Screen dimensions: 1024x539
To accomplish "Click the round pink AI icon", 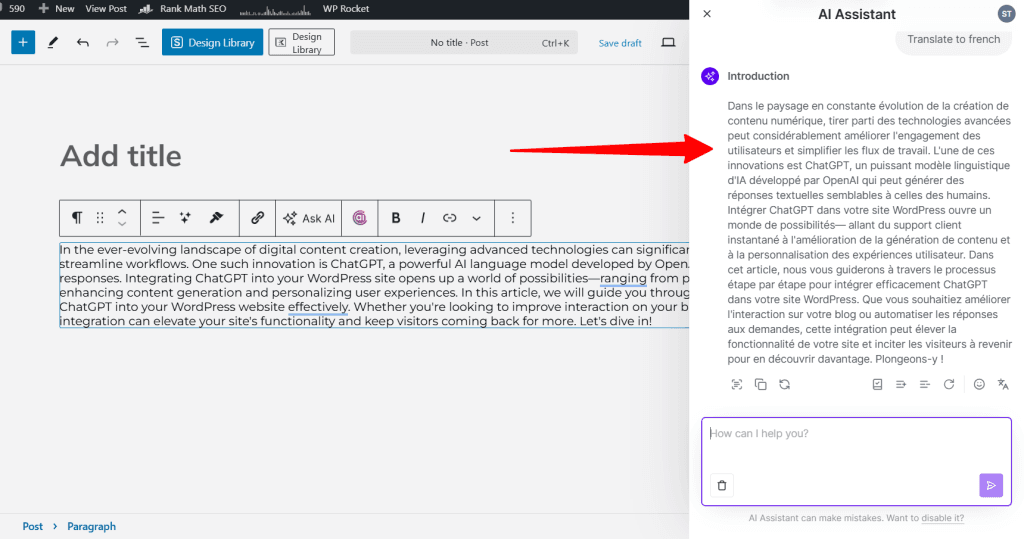I will tap(360, 218).
